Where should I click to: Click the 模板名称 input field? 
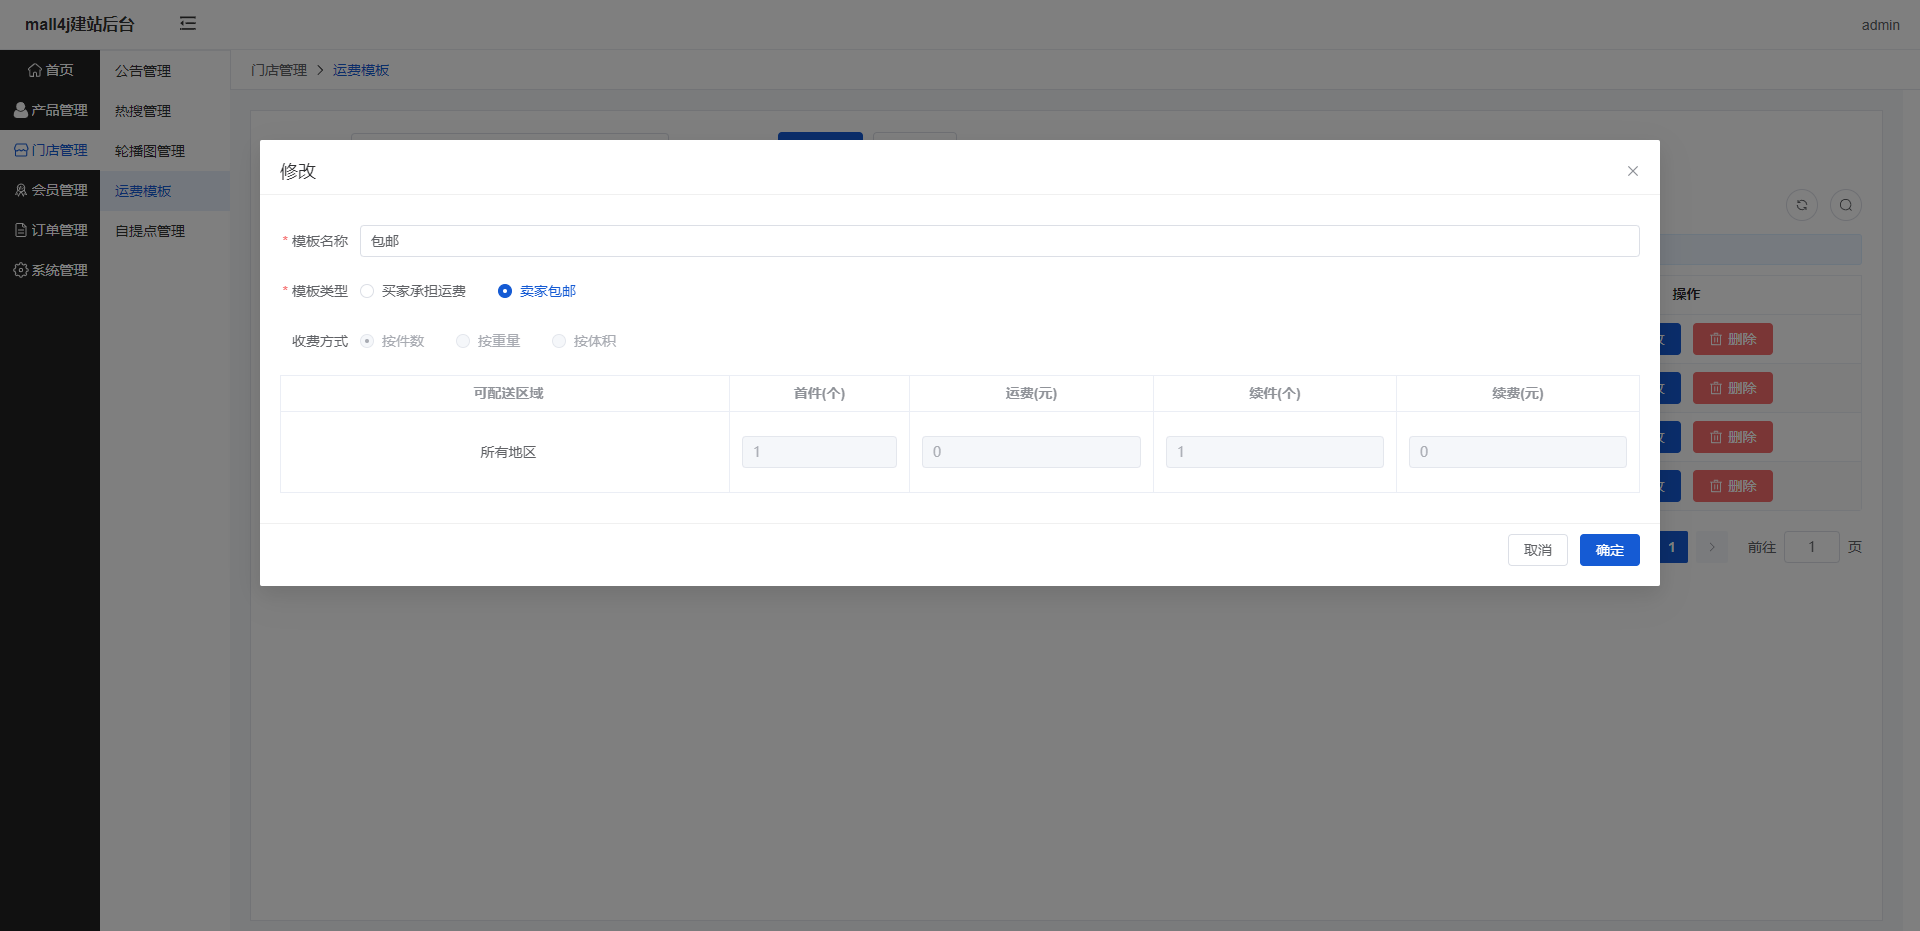(998, 241)
